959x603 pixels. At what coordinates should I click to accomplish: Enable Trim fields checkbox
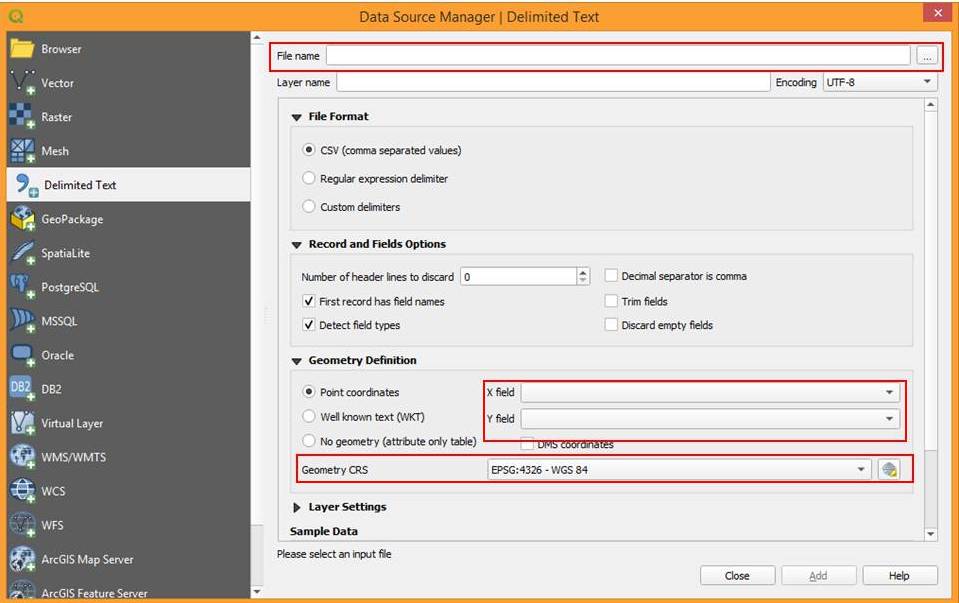point(611,301)
